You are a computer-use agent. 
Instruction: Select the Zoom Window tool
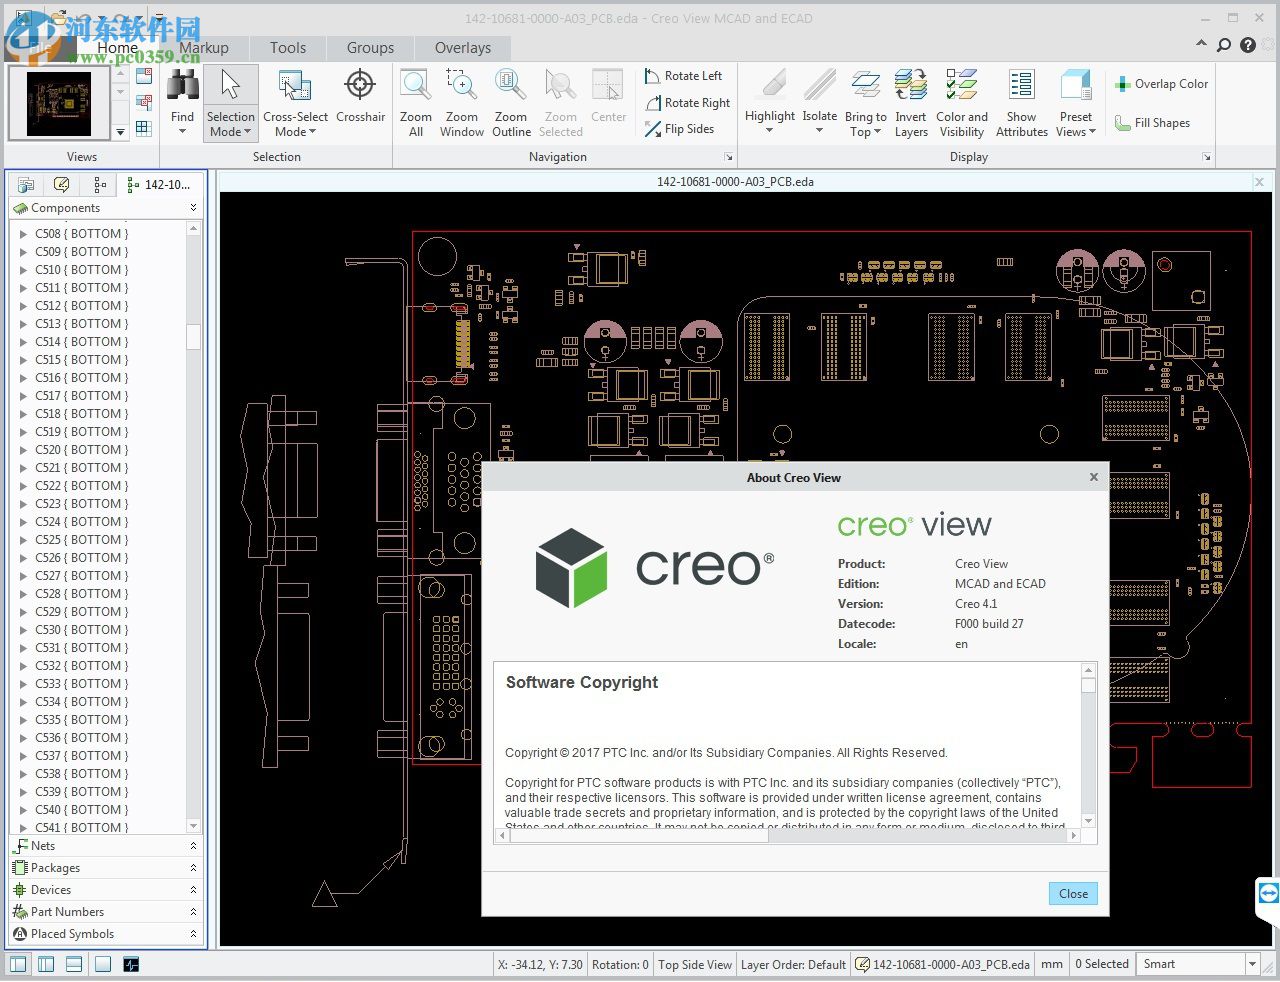(461, 97)
